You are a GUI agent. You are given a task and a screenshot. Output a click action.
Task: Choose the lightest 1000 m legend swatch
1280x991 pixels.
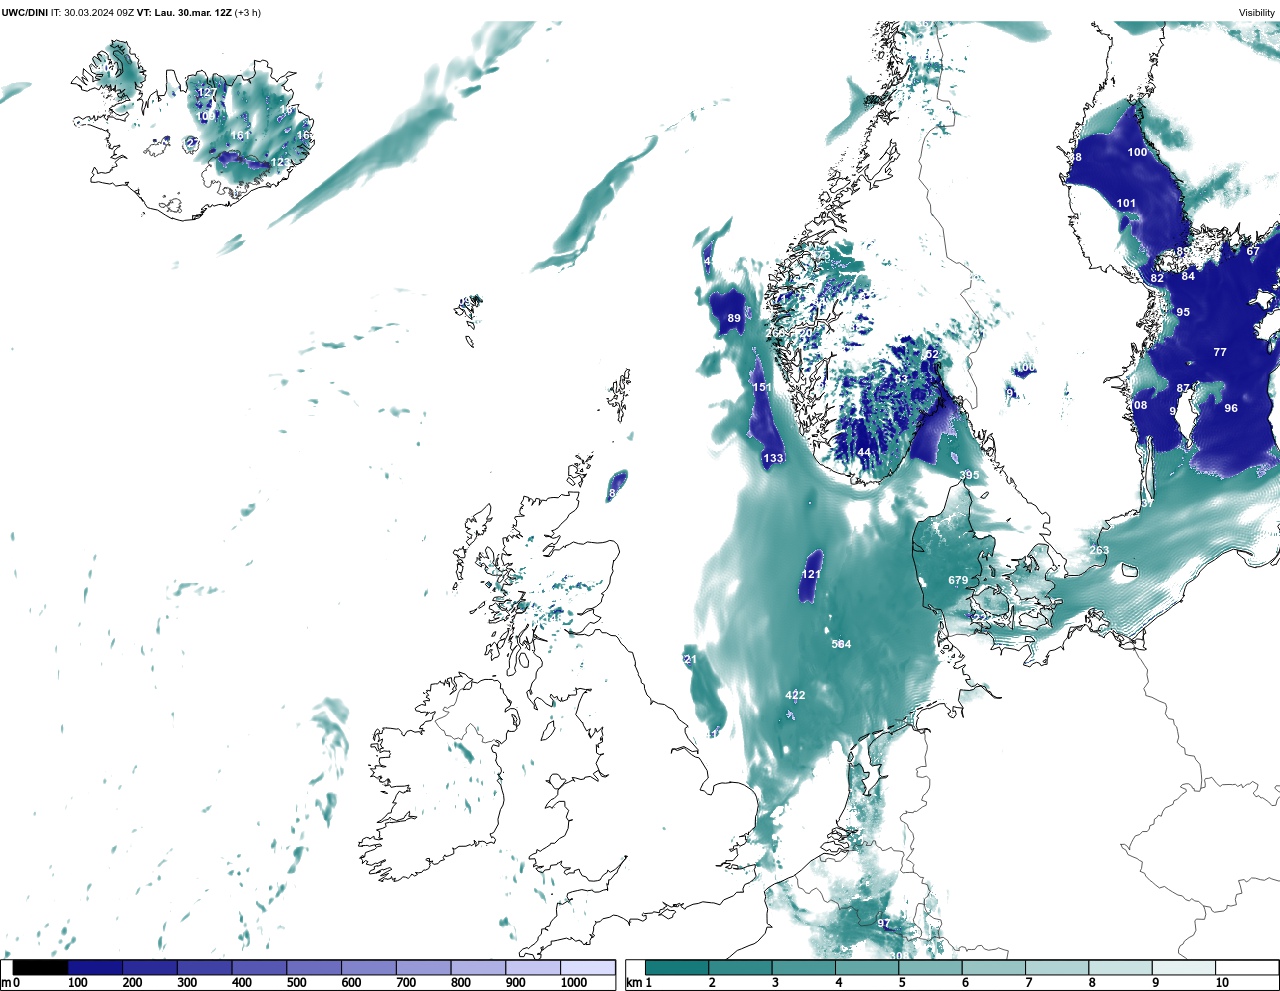pos(587,967)
